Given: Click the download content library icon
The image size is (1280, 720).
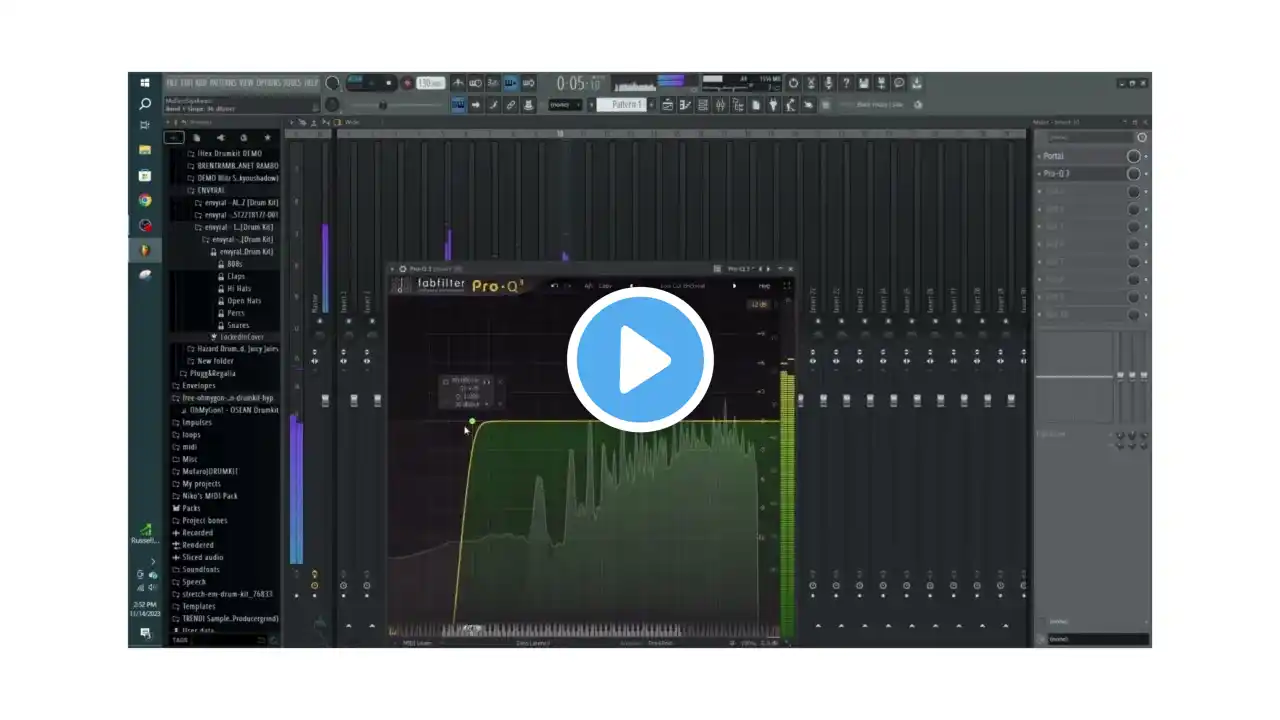Looking at the screenshot, I should pos(917,83).
